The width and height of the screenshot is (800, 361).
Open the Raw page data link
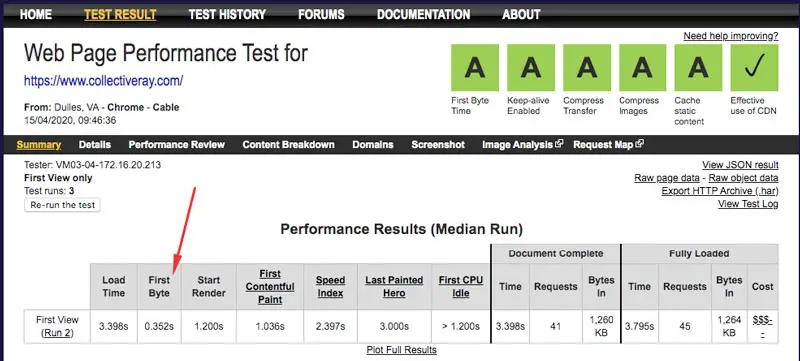(667, 178)
